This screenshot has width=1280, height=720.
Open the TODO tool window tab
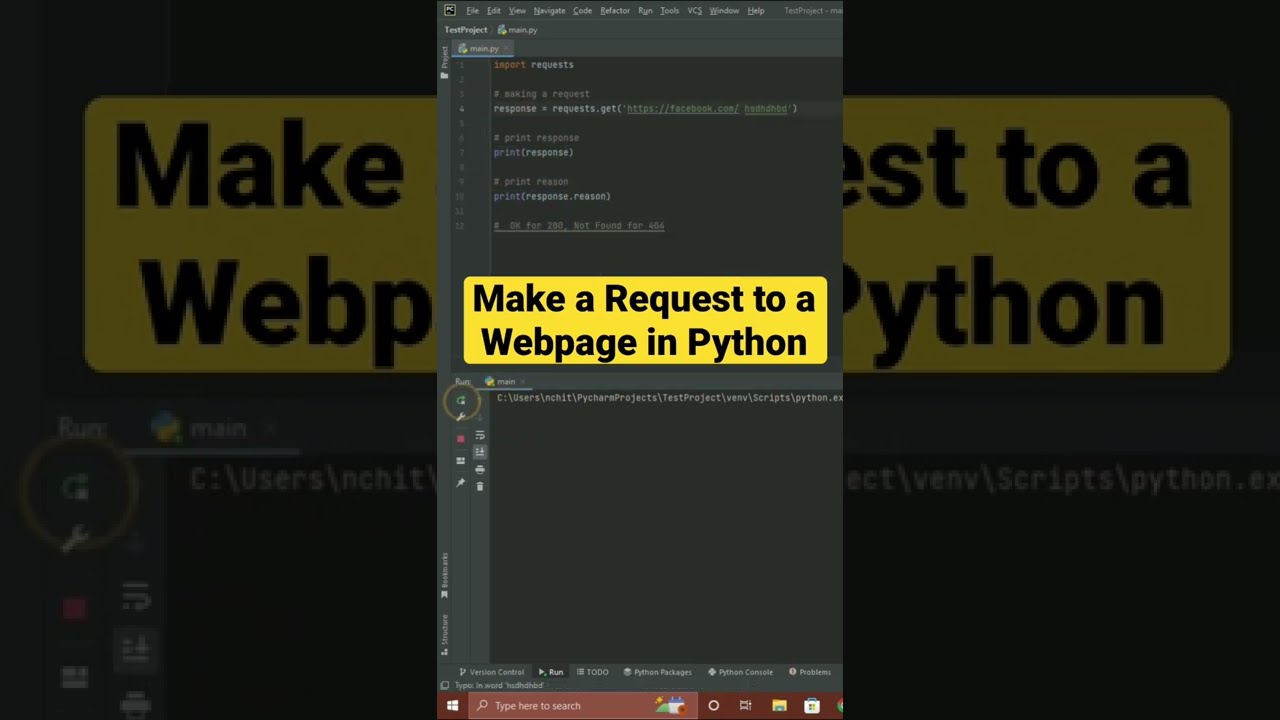pos(593,672)
